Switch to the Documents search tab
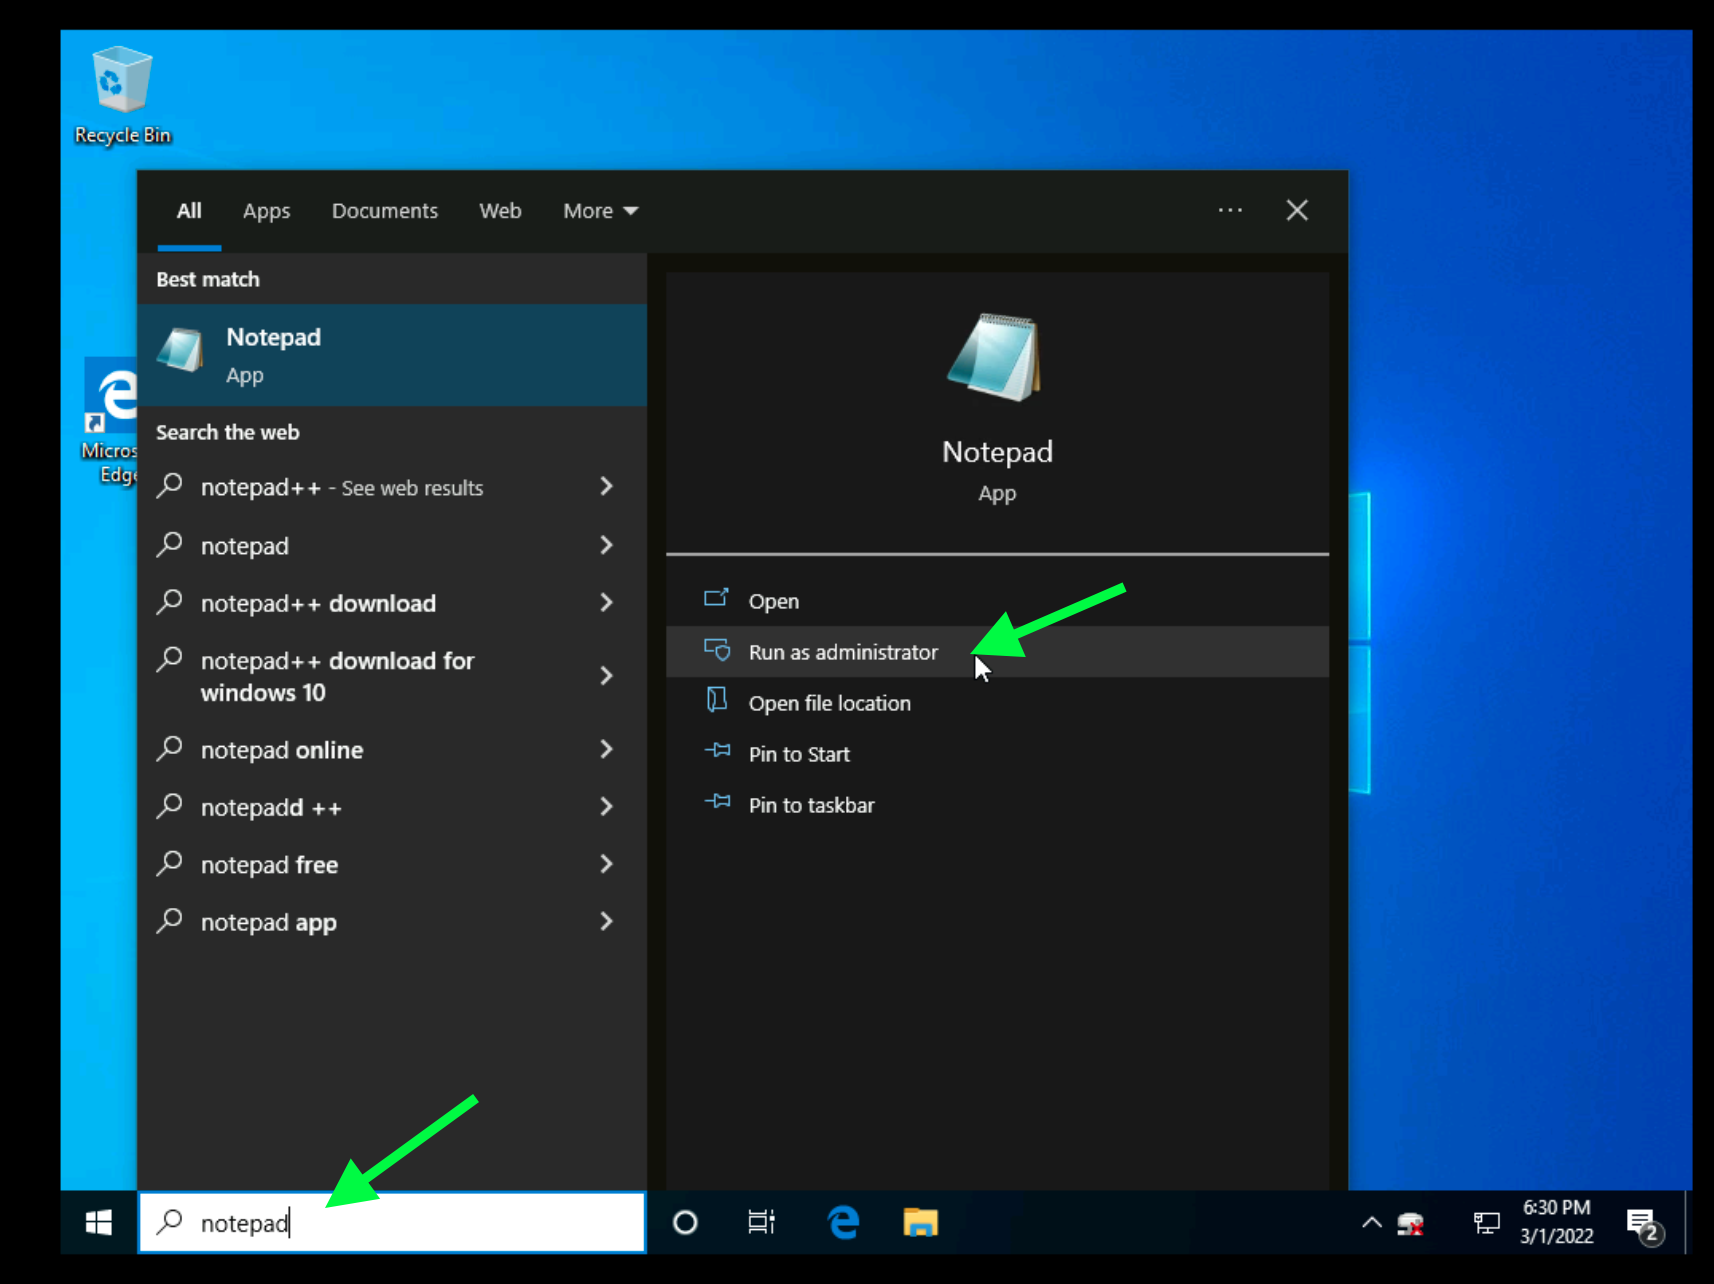Viewport: 1714px width, 1284px height. pyautogui.click(x=385, y=211)
